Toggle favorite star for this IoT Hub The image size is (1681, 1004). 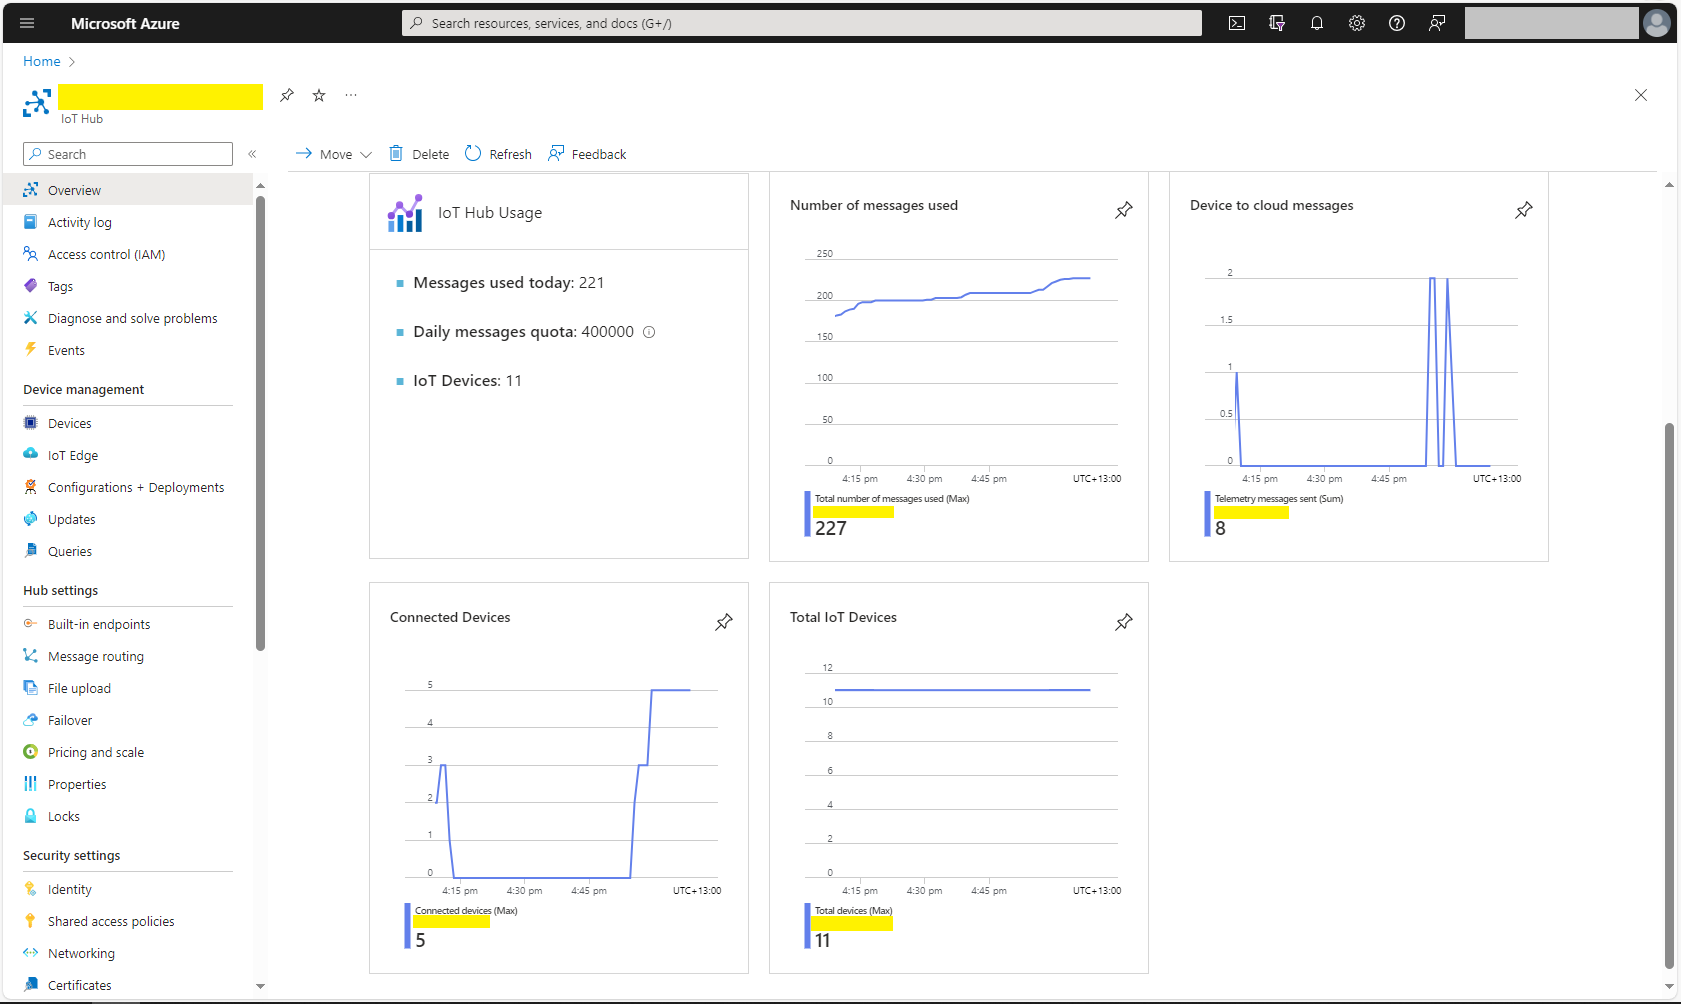pos(319,95)
